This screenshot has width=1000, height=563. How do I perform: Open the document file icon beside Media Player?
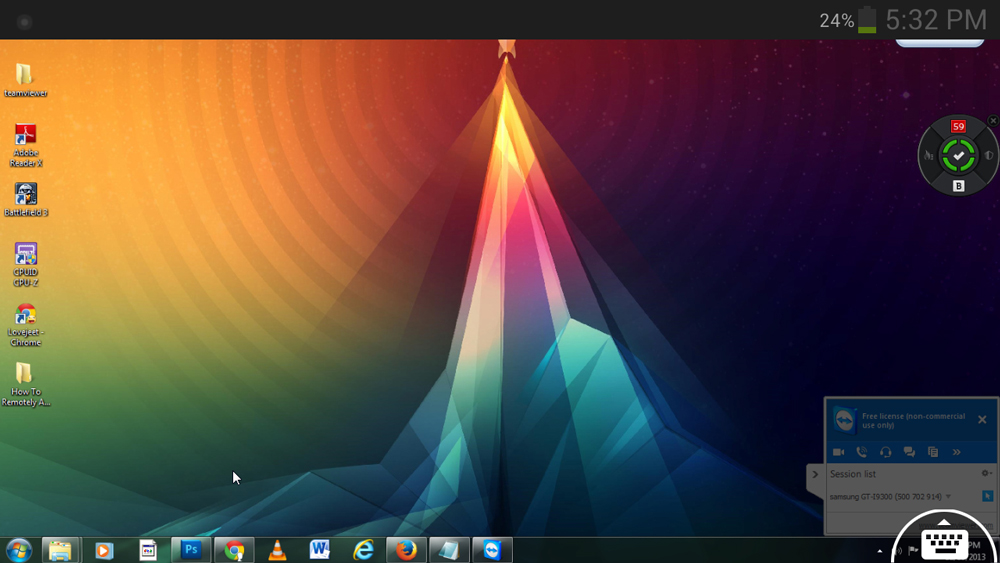point(148,550)
